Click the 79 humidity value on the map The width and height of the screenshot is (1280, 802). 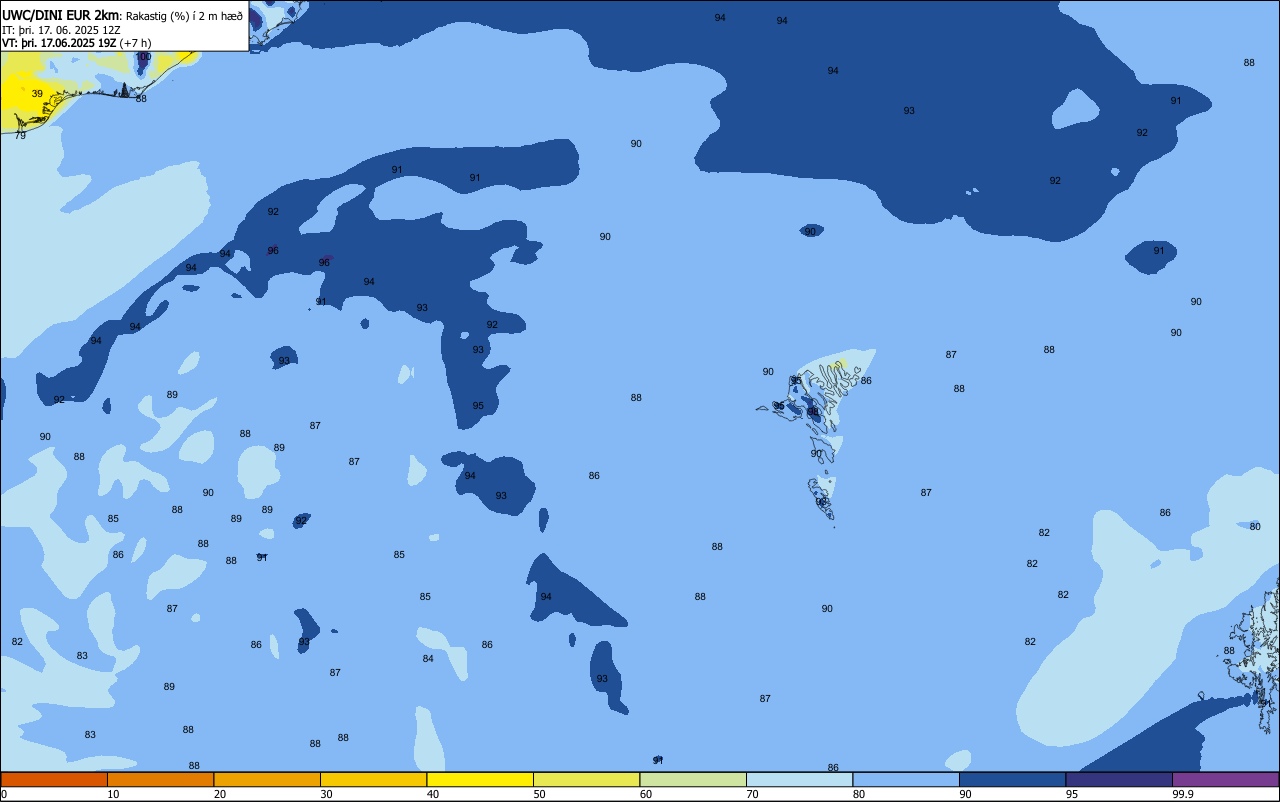pyautogui.click(x=20, y=135)
